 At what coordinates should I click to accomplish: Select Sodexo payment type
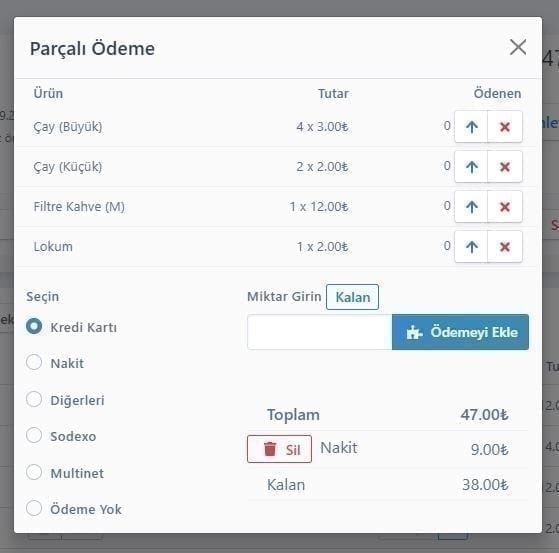tap(34, 435)
